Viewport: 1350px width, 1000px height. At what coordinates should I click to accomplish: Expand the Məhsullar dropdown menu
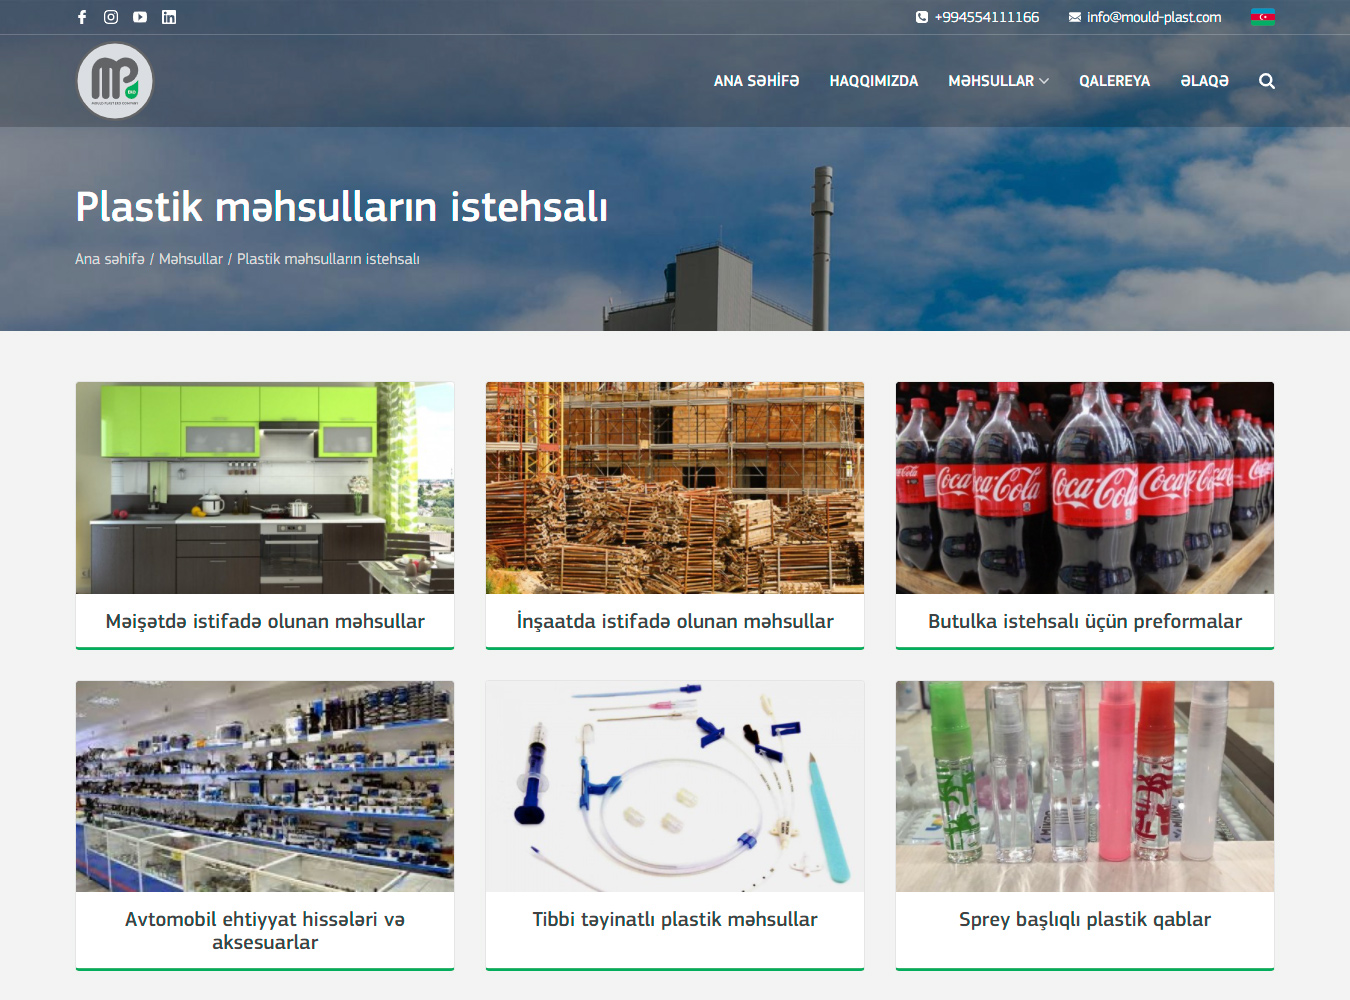[998, 81]
